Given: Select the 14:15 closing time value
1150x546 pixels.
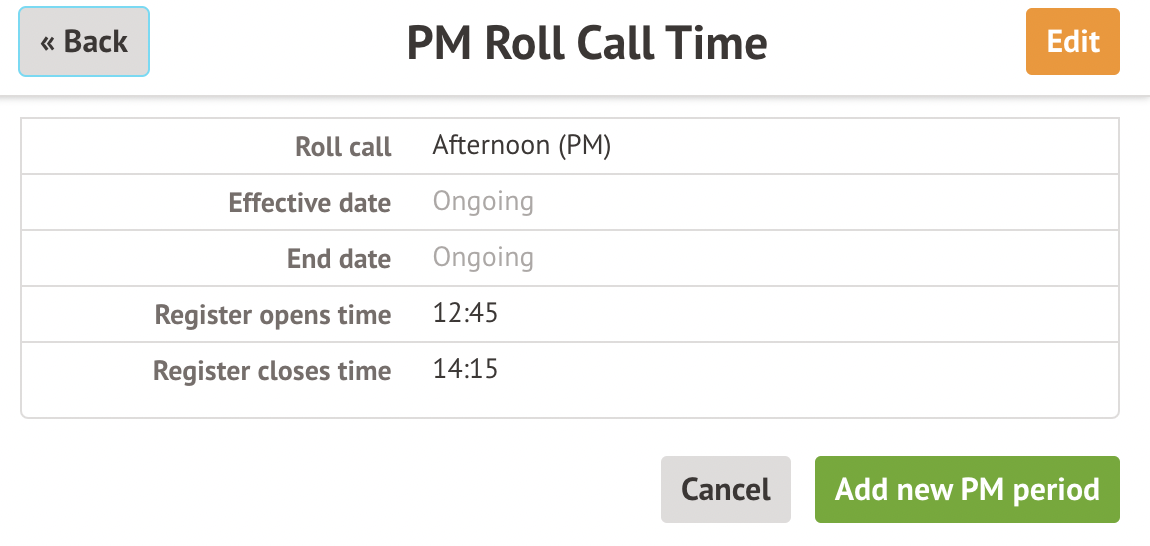Looking at the screenshot, I should tap(465, 370).
